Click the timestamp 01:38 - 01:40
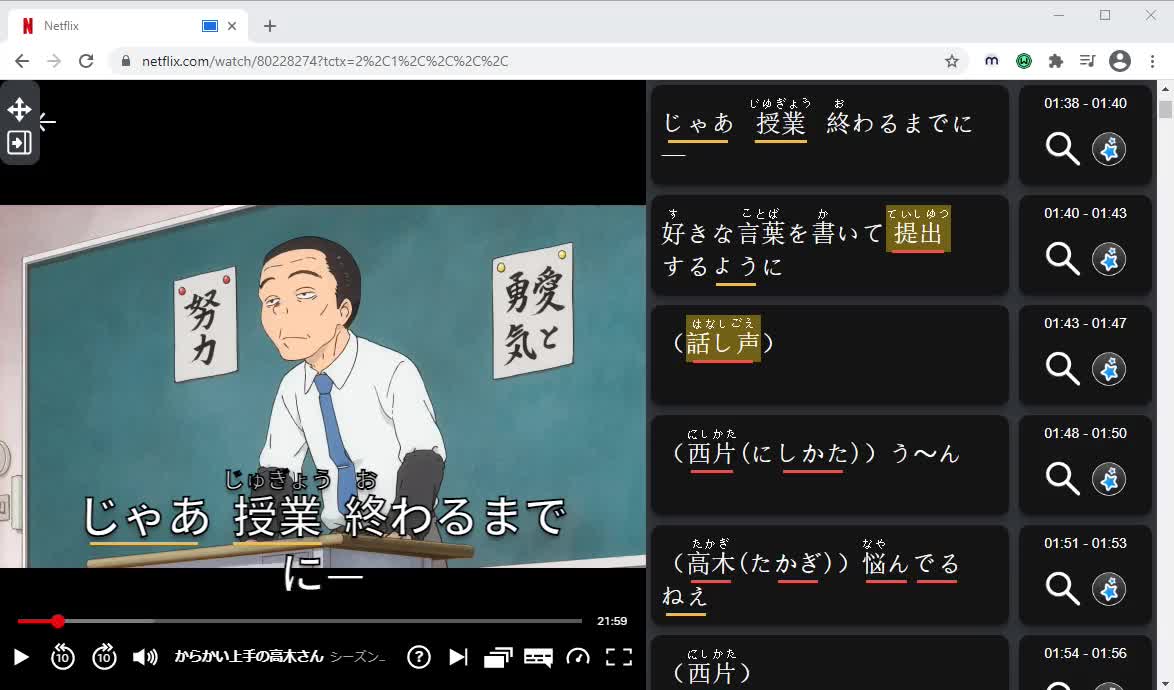This screenshot has width=1174, height=690. (1085, 103)
